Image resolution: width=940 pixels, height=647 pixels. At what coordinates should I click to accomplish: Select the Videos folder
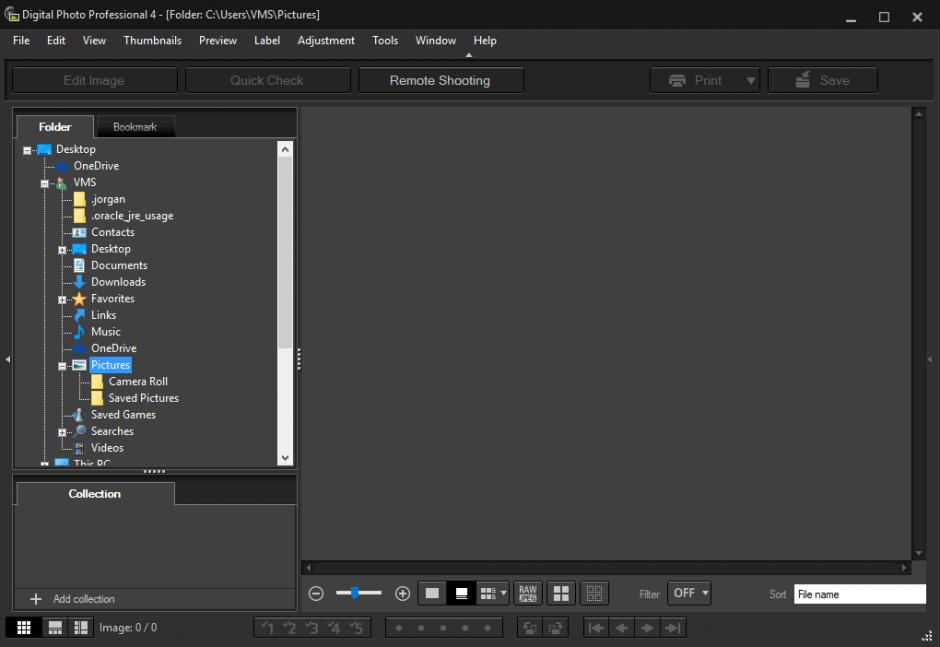pos(107,448)
